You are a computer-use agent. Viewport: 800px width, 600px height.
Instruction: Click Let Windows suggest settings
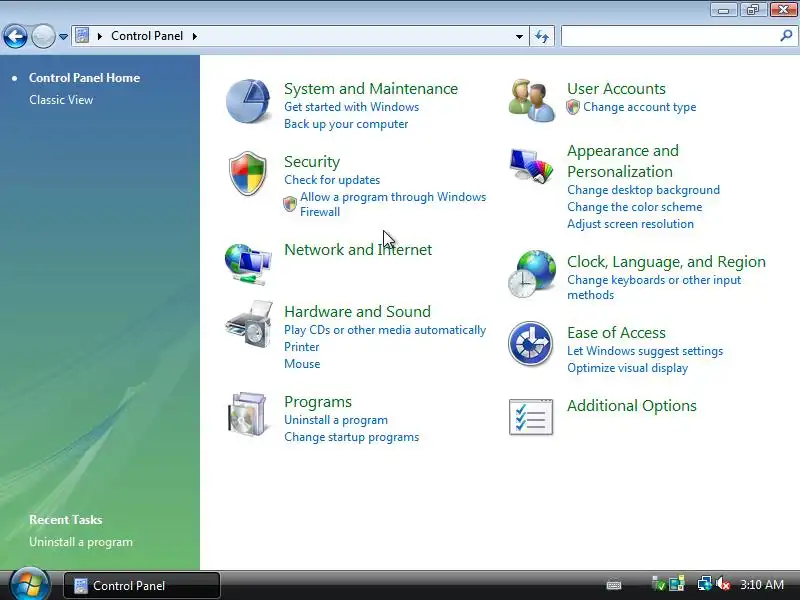(645, 351)
